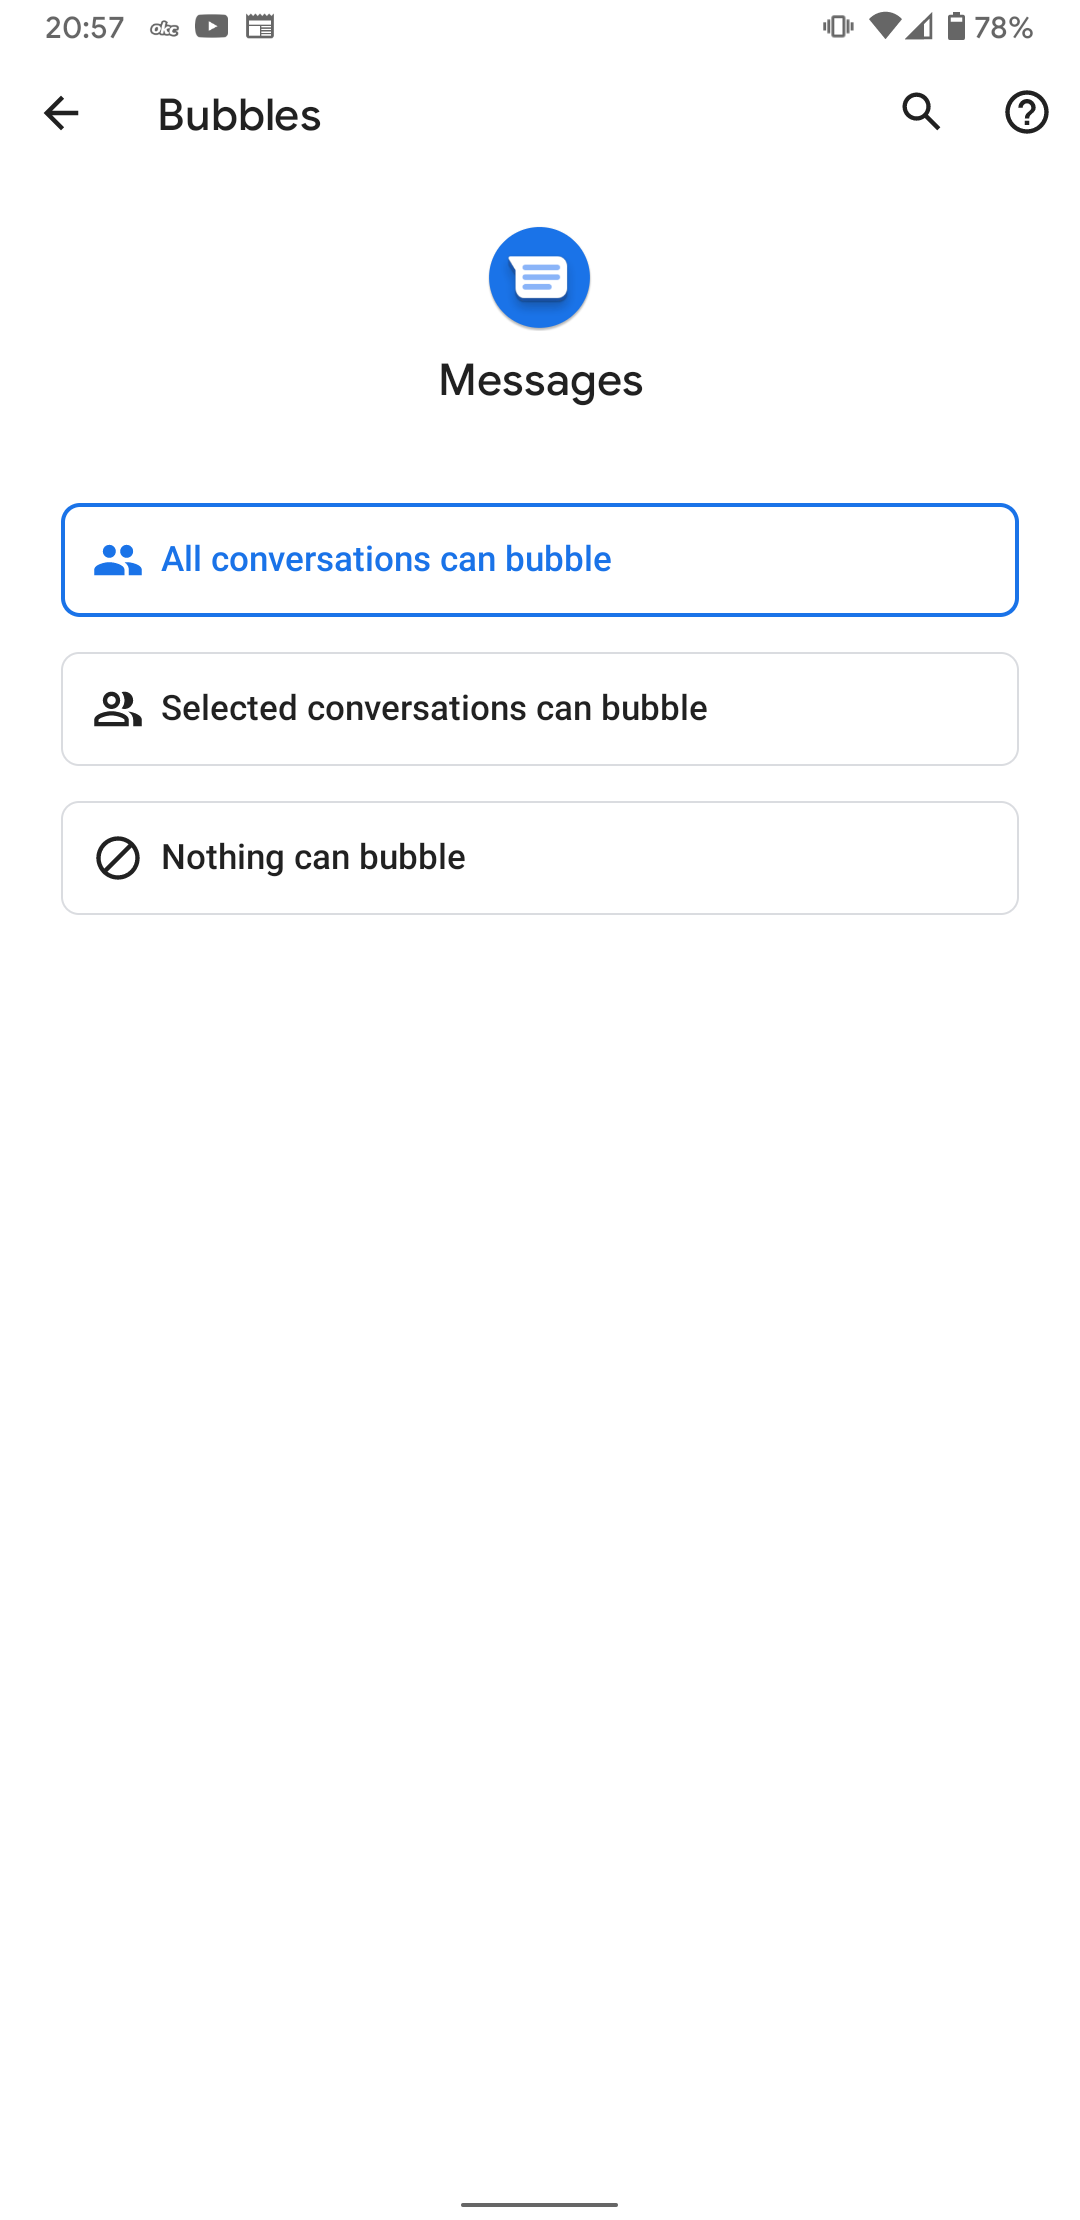Click the people icon beside Selected conversations
The image size is (1080, 2220).
pyautogui.click(x=117, y=708)
